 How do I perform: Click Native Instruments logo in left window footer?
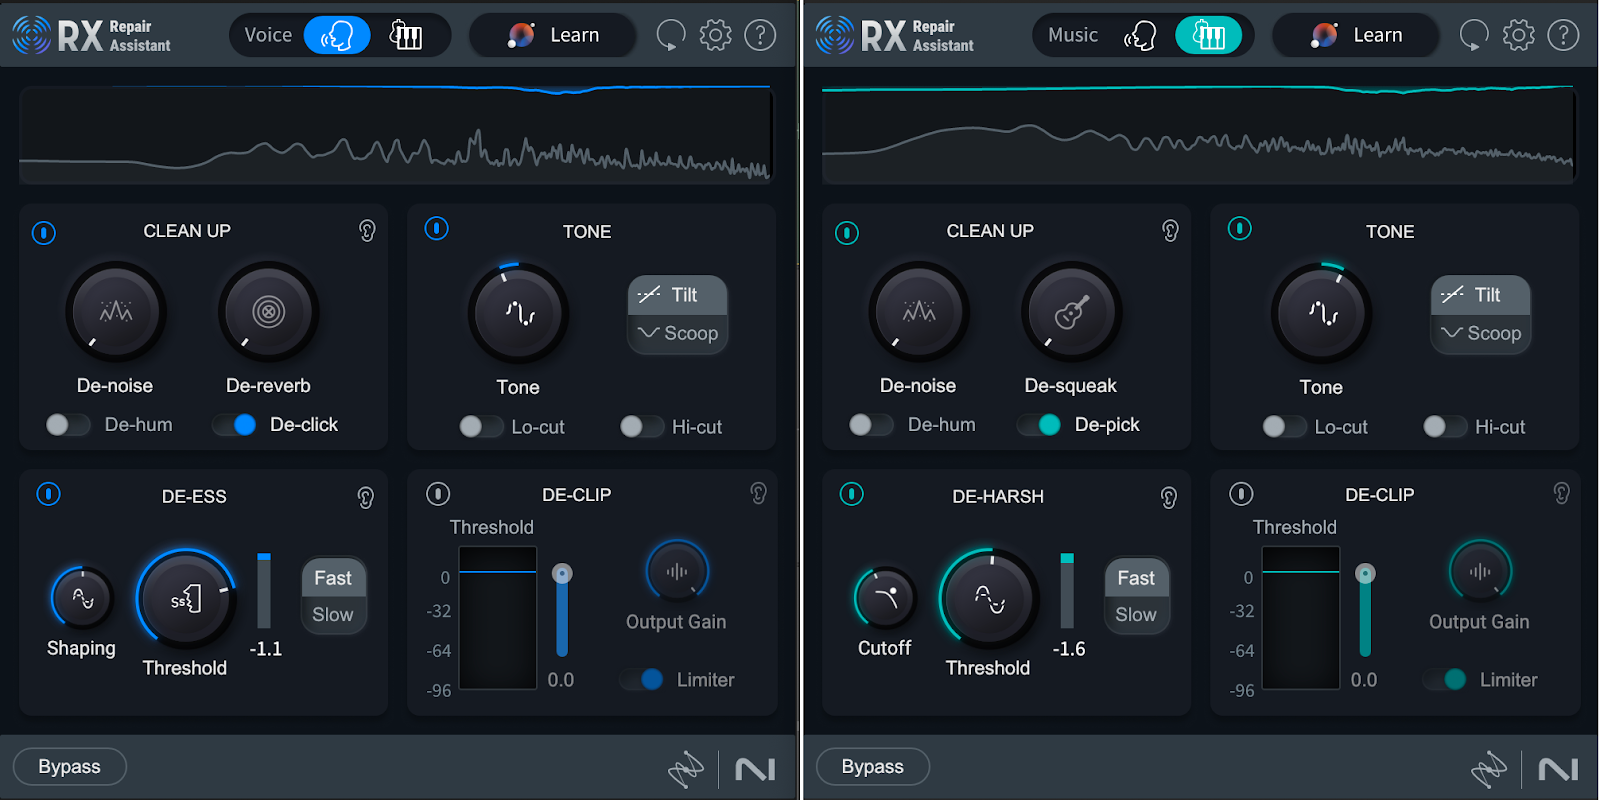coord(755,769)
